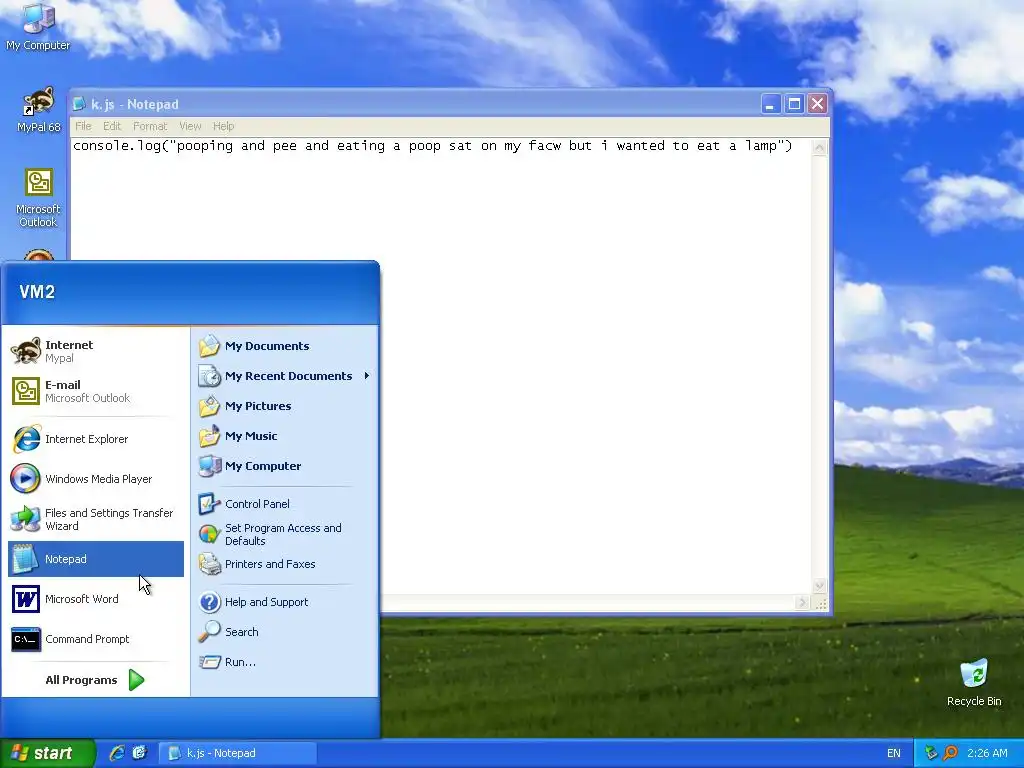This screenshot has height=768, width=1024.
Task: Open the Mypal Internet browser entry
Action: point(96,351)
